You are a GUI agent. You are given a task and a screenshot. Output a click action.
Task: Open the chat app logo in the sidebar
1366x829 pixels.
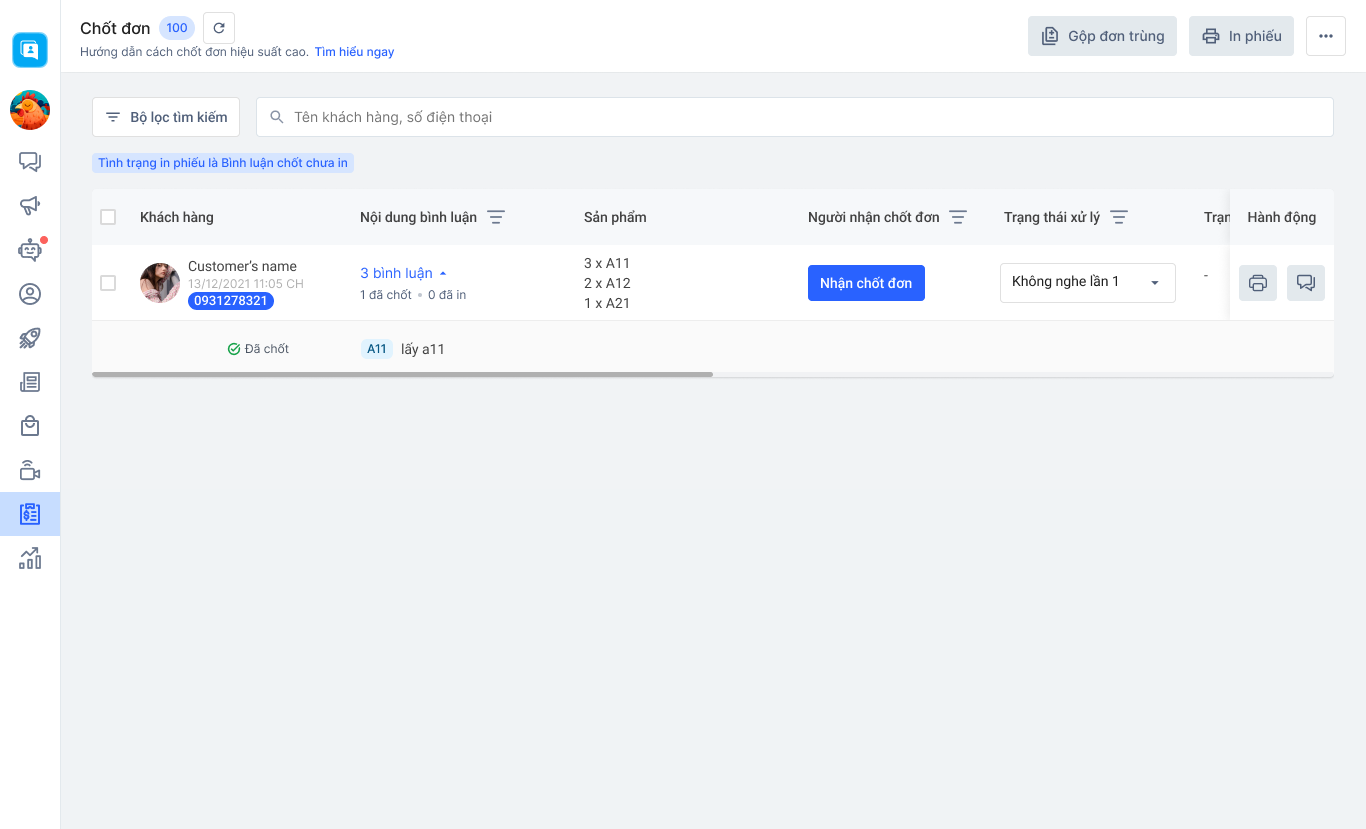[x=30, y=50]
